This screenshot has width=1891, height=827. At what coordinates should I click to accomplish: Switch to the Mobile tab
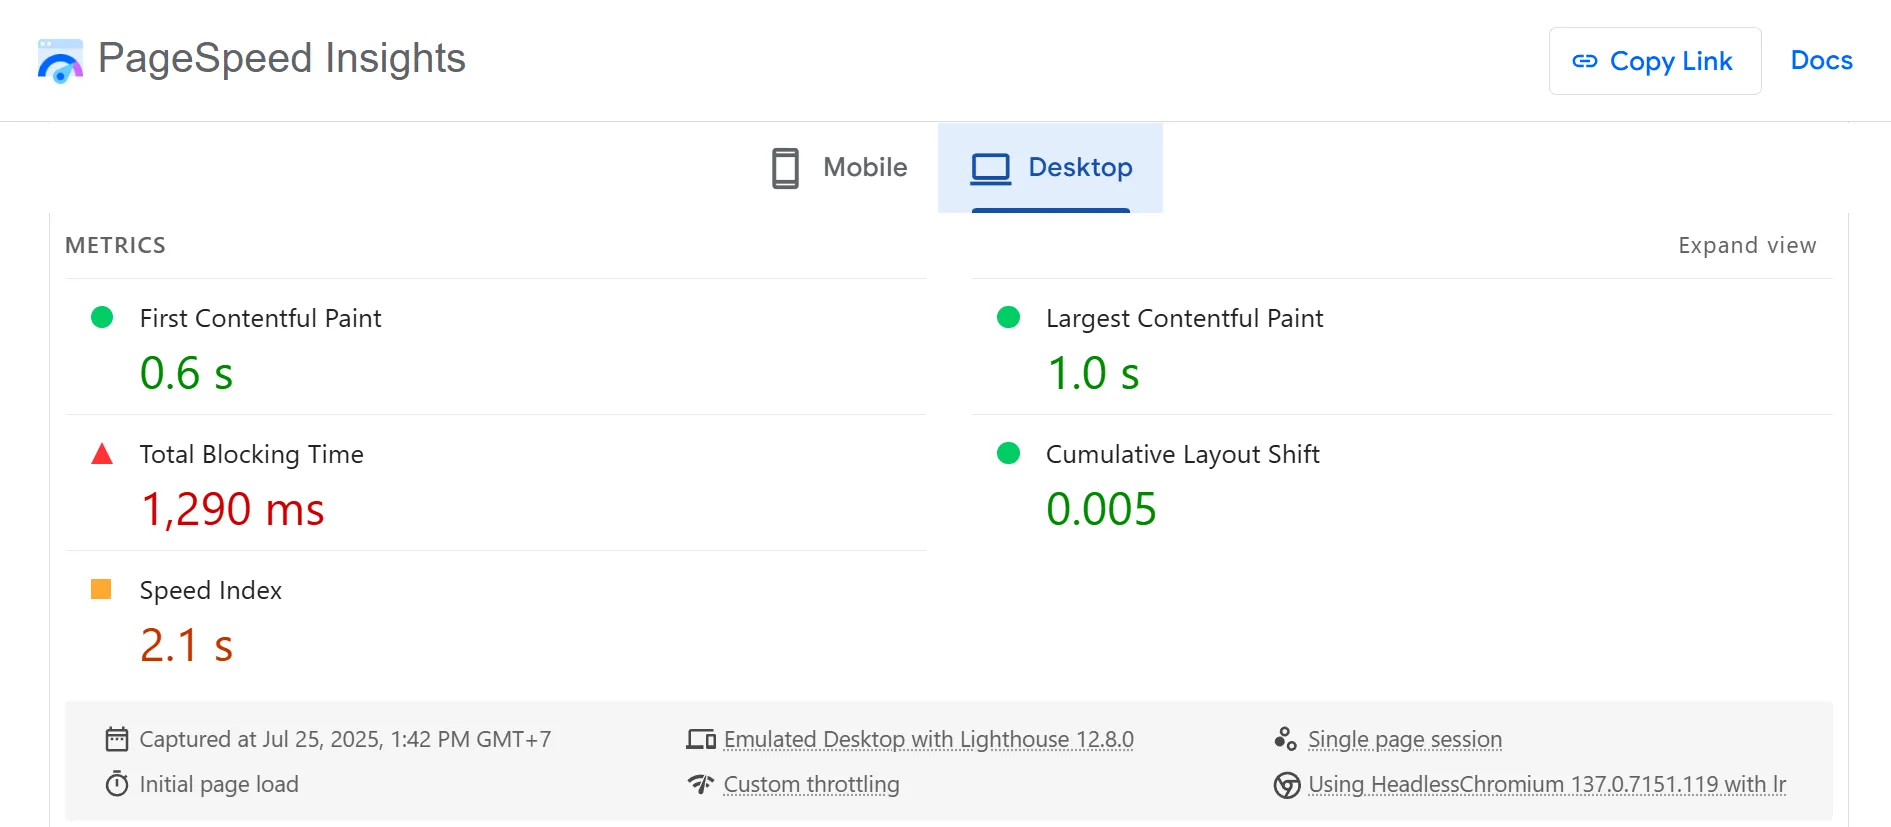[840, 168]
